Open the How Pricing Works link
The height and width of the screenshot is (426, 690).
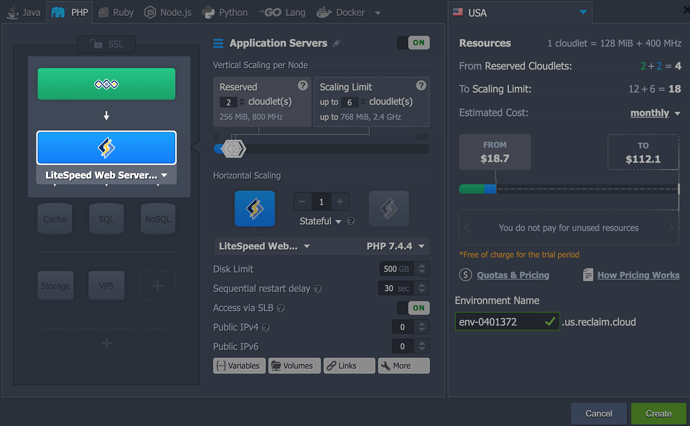[638, 275]
